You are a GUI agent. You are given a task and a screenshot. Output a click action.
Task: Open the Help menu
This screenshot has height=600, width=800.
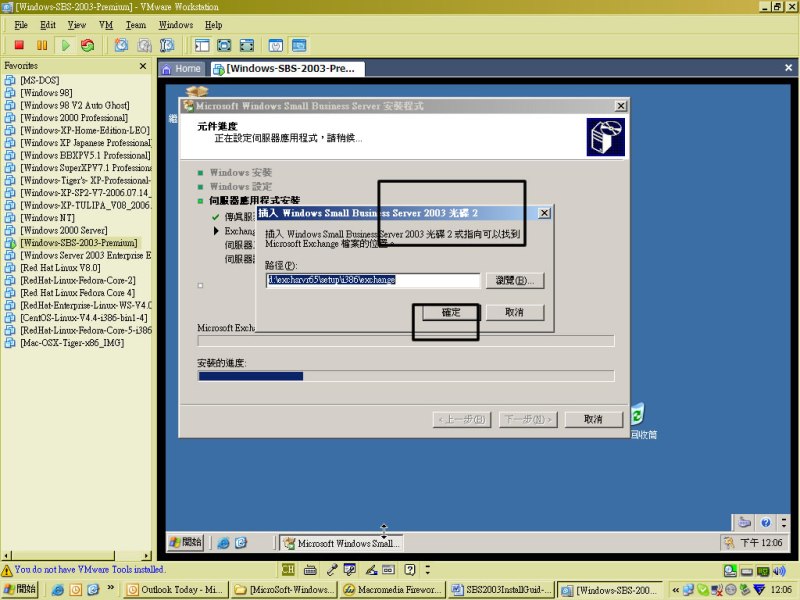coord(213,25)
